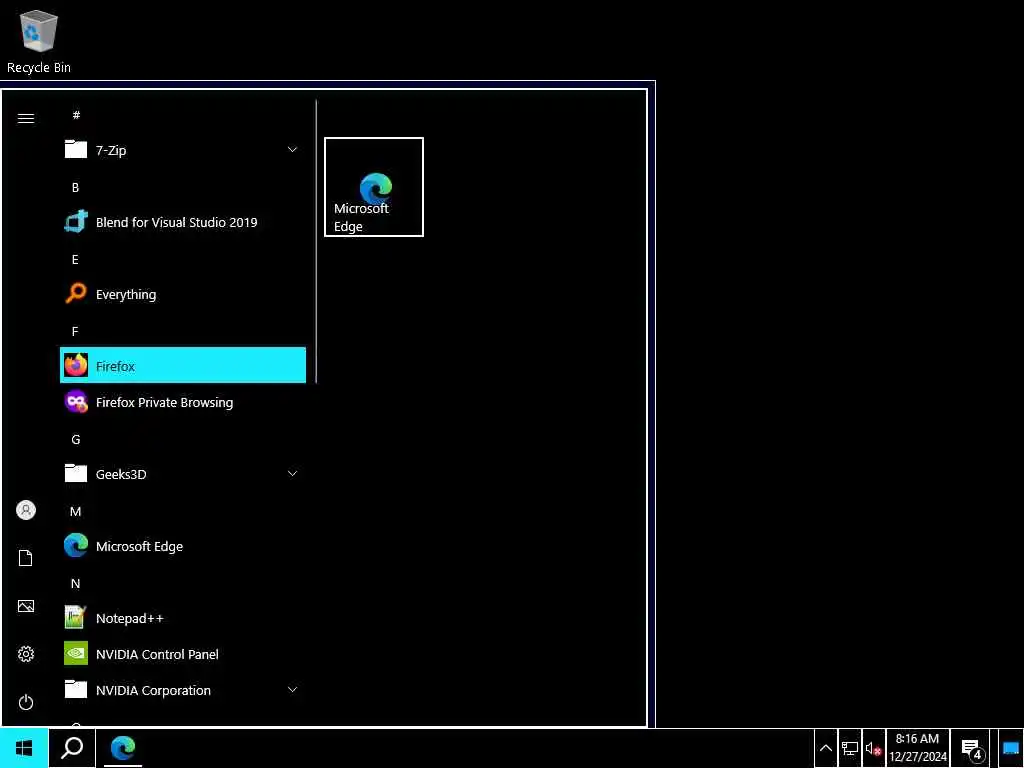Open the Recycle Bin desktop icon
Image resolution: width=1024 pixels, height=768 pixels.
pyautogui.click(x=39, y=41)
